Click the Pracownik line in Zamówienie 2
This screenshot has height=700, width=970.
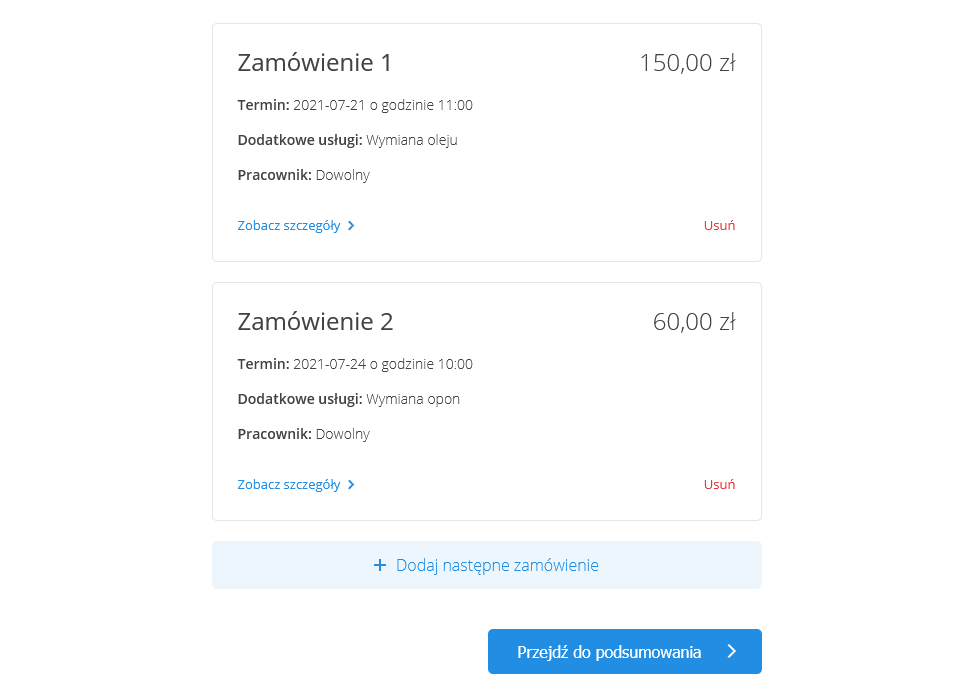304,434
